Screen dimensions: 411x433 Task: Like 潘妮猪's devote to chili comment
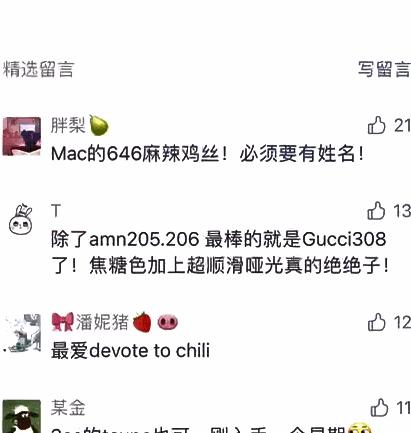(x=376, y=322)
